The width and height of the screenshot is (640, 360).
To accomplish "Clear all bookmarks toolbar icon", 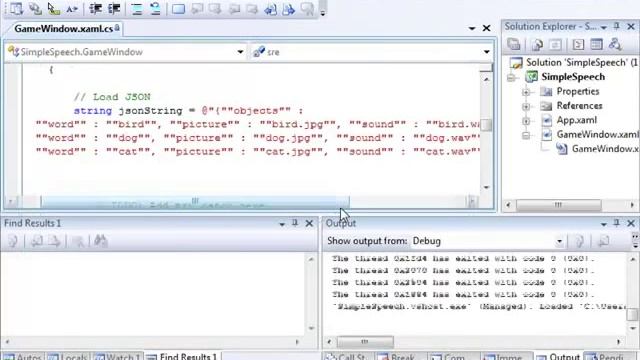I will pos(307,9).
